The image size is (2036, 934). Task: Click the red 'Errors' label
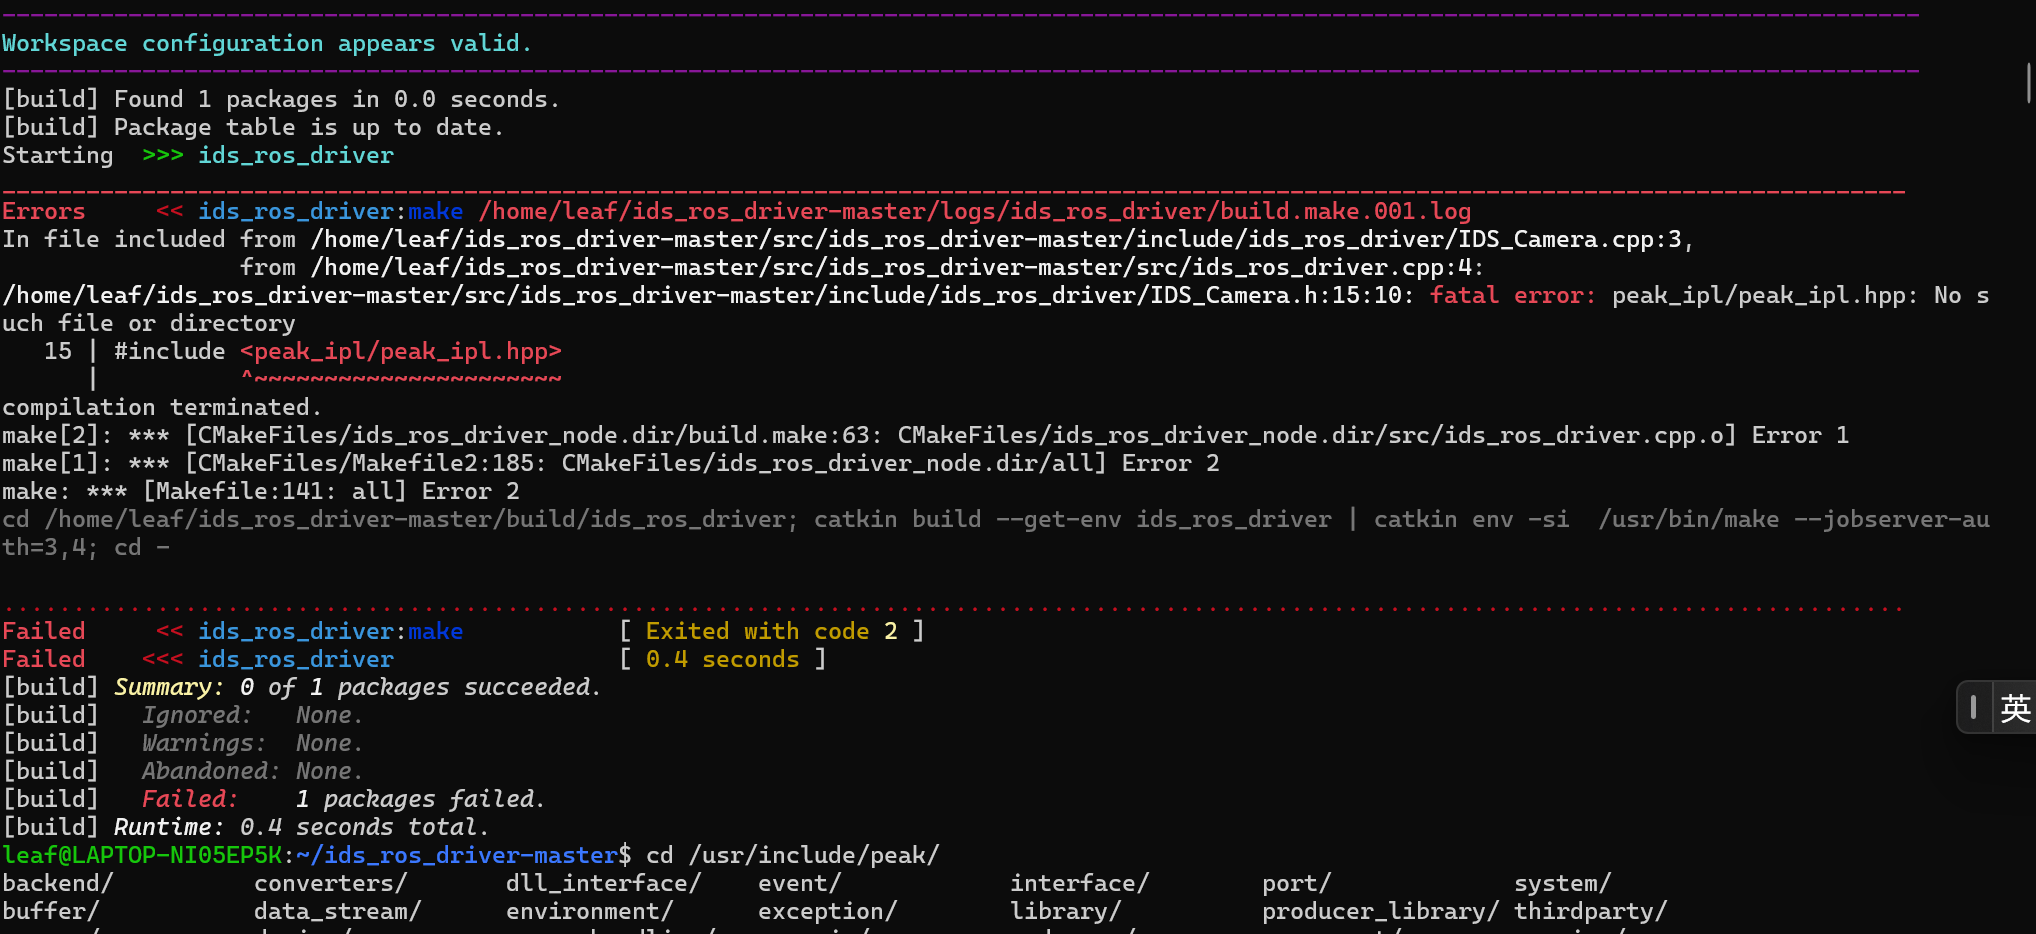[x=44, y=212]
